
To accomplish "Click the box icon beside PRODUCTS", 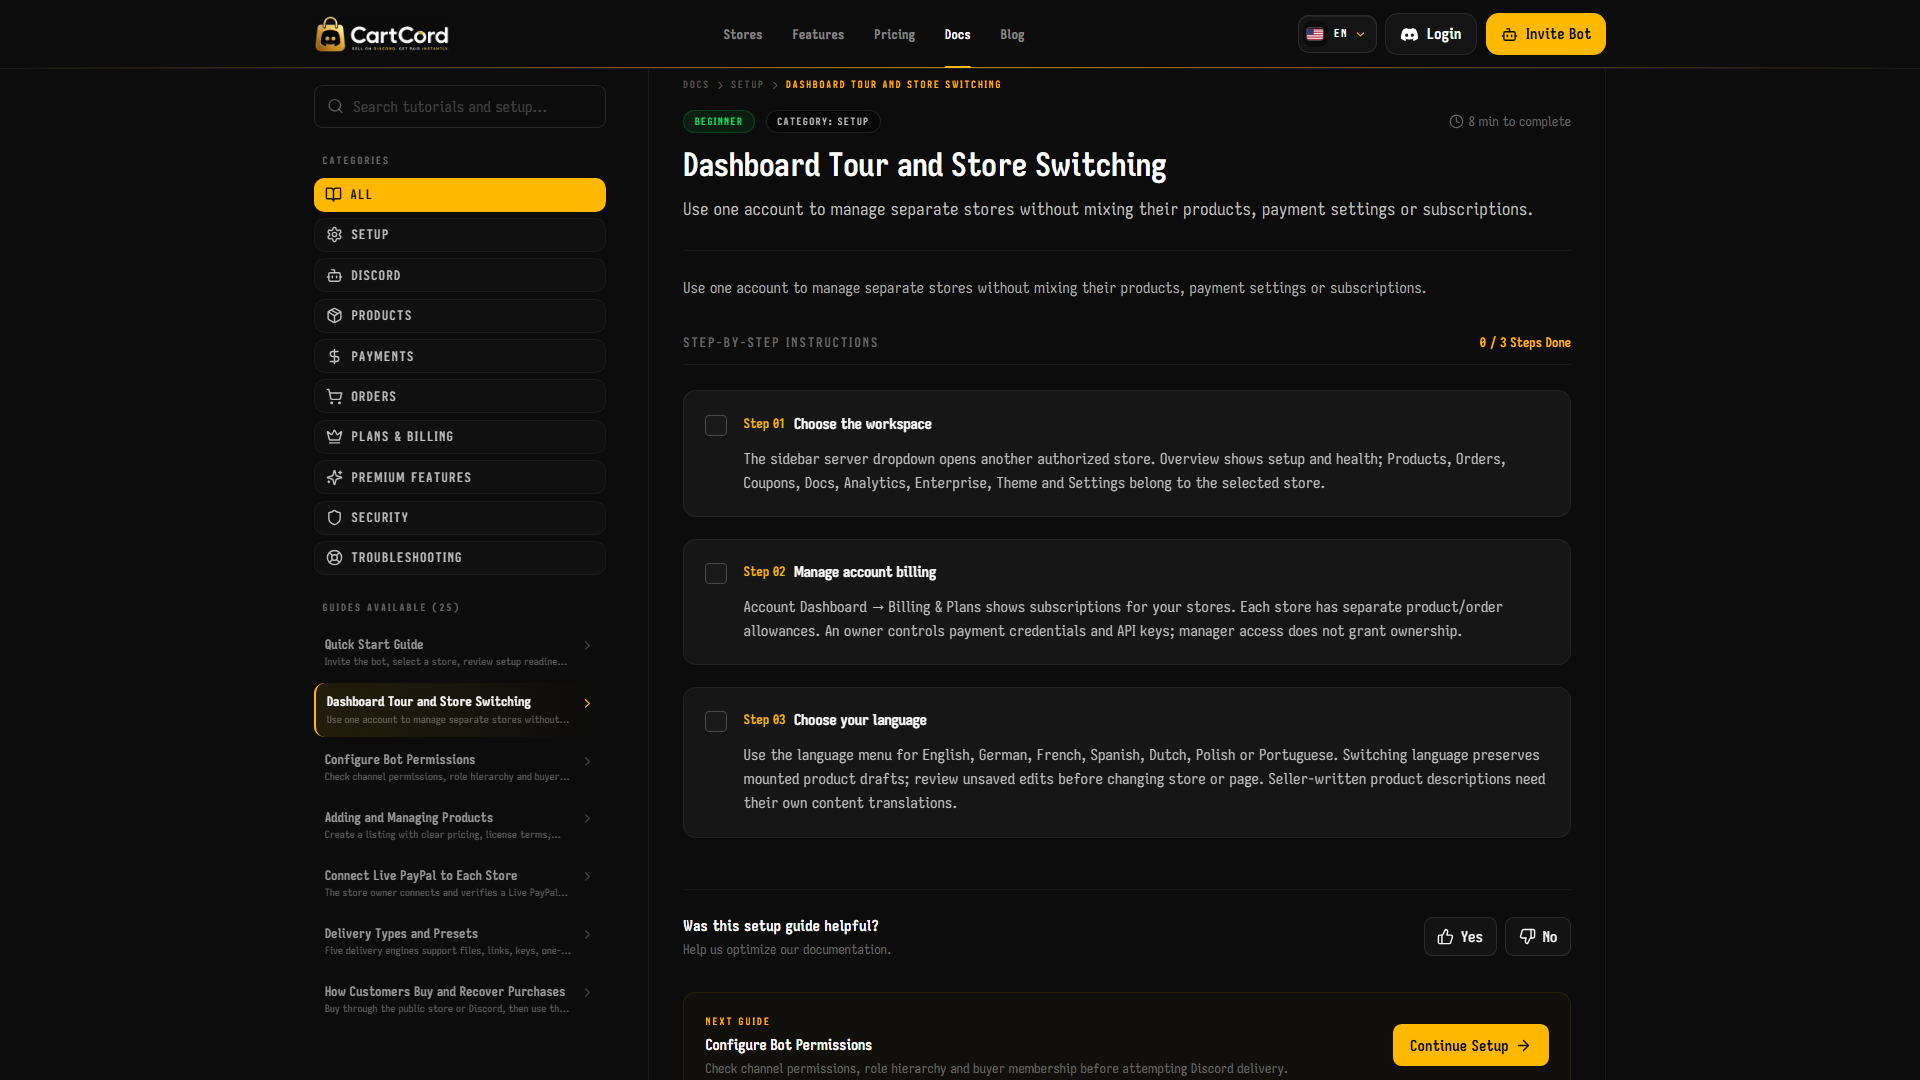I will click(x=334, y=316).
